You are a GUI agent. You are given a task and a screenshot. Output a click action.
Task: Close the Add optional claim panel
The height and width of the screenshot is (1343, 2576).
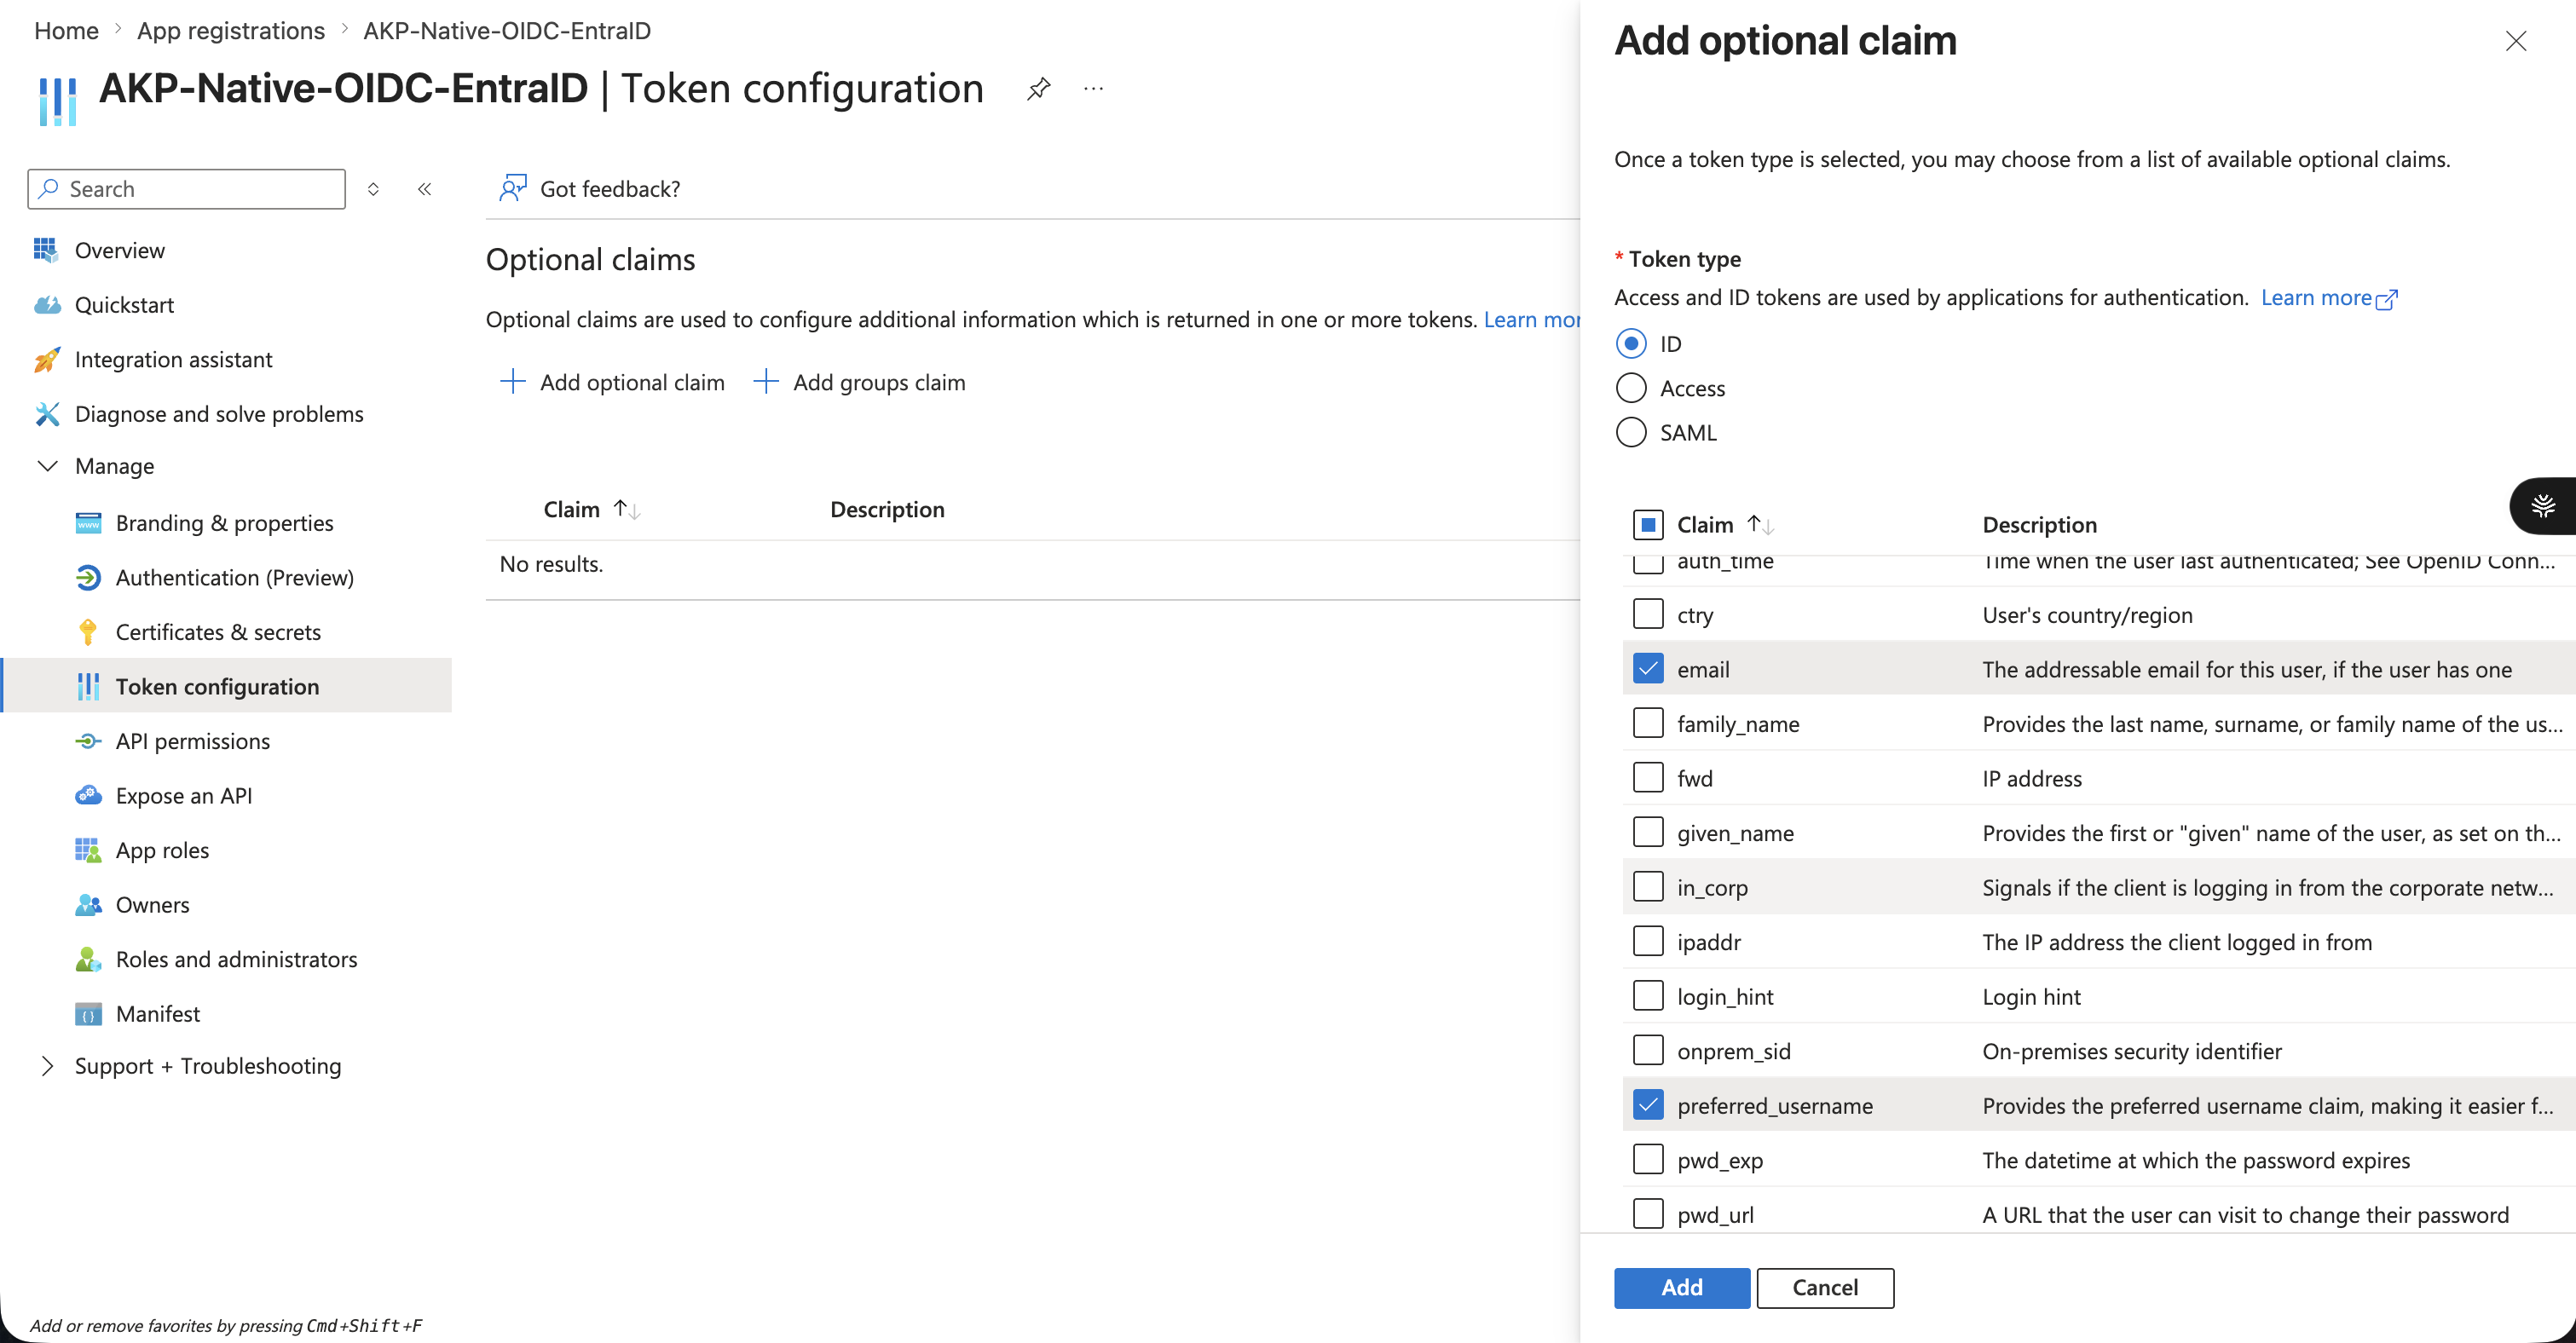tap(2516, 41)
